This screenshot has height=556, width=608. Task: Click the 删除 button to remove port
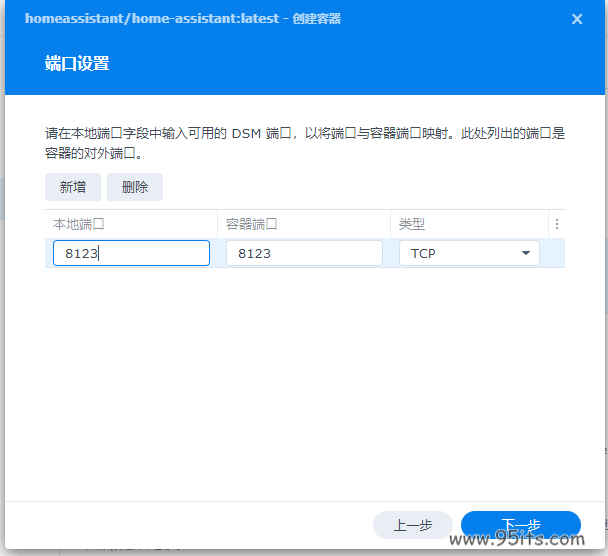(x=135, y=187)
